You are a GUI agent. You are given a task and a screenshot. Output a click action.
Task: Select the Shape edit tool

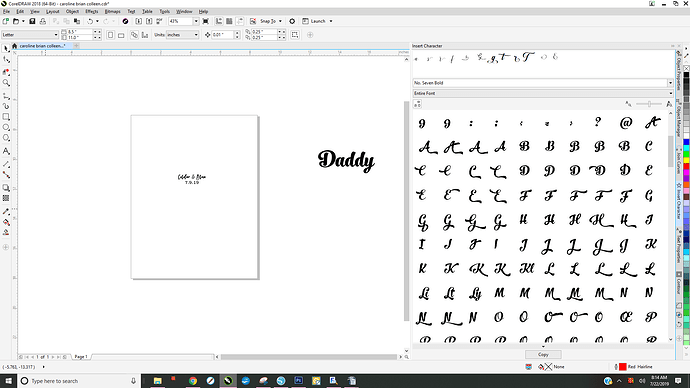click(6, 60)
